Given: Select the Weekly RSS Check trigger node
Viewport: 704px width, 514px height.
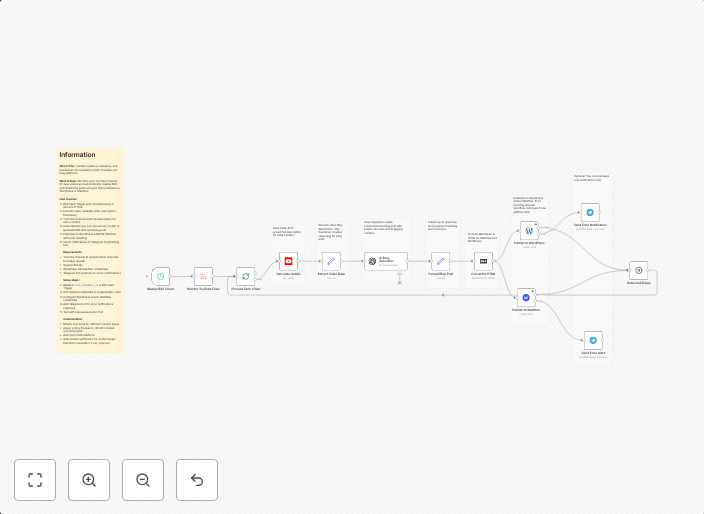Looking at the screenshot, I should pyautogui.click(x=160, y=276).
